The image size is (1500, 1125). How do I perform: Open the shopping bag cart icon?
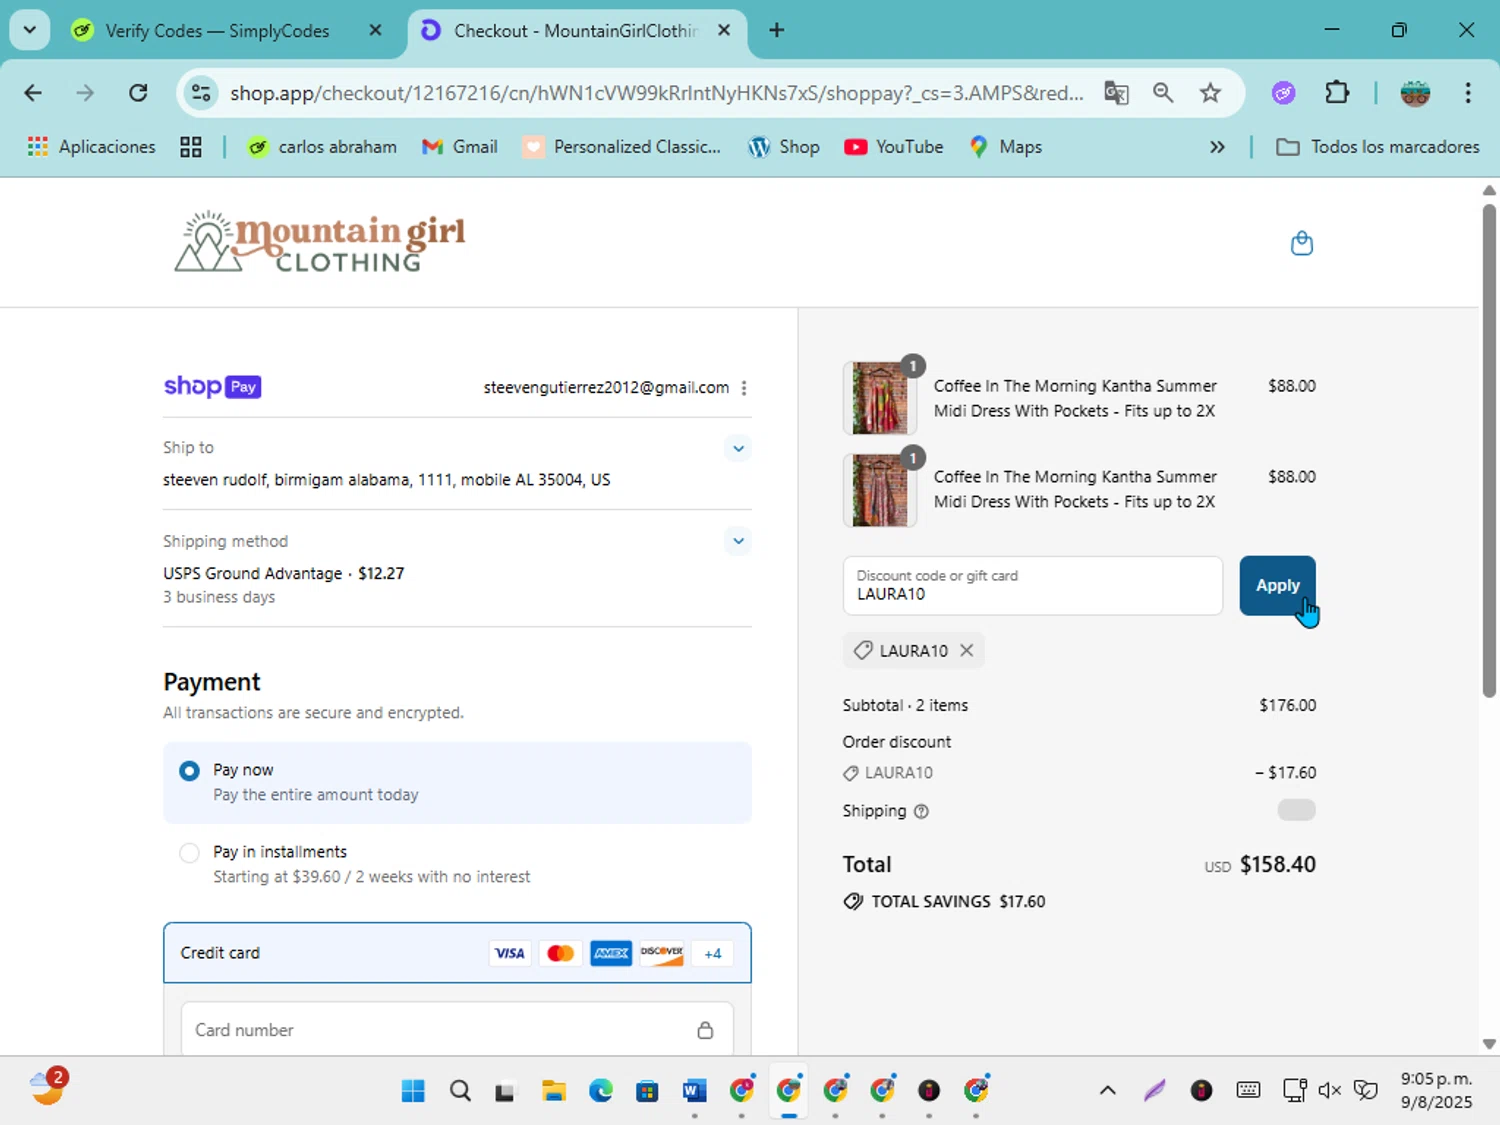[x=1301, y=243]
